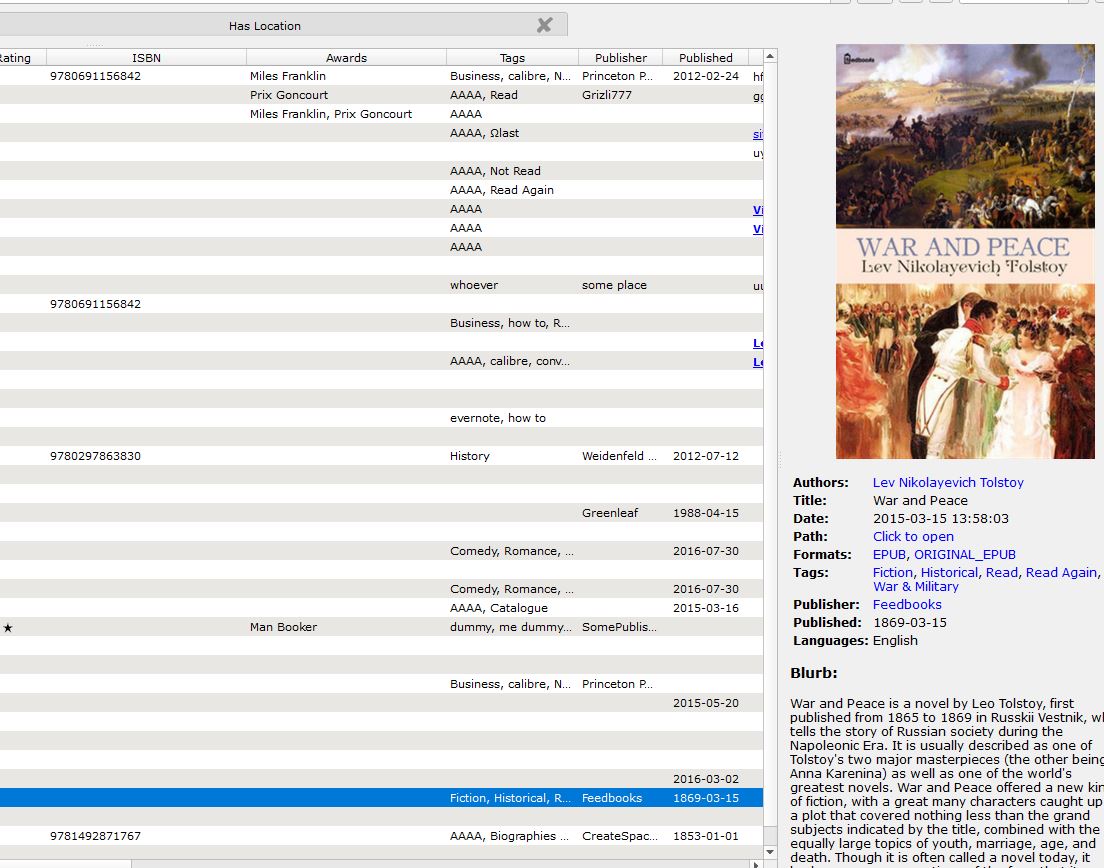Screen dimensions: 1104x868
Task: Click the Historical tag link
Action: [x=949, y=572]
